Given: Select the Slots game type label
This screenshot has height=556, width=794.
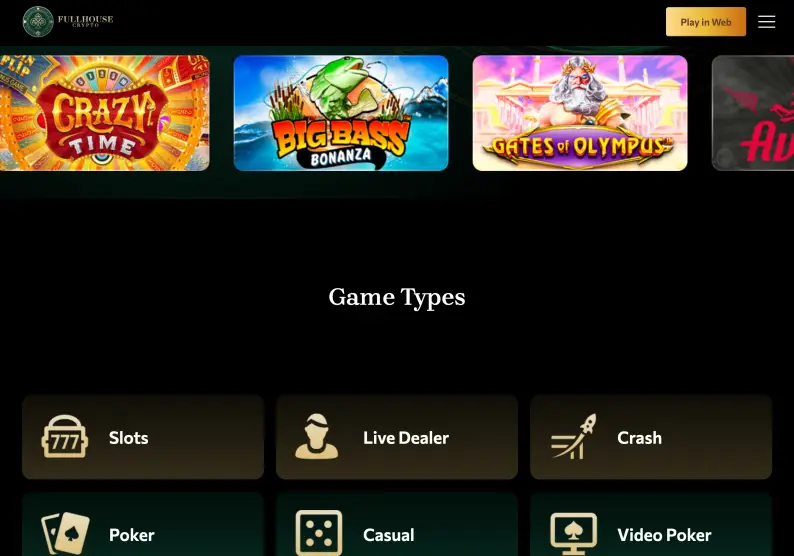Looking at the screenshot, I should click(129, 438).
